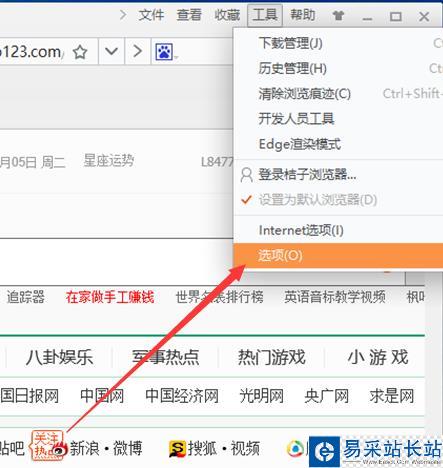The height and width of the screenshot is (468, 443).
Task: Open the 查看 menu
Action: click(189, 15)
